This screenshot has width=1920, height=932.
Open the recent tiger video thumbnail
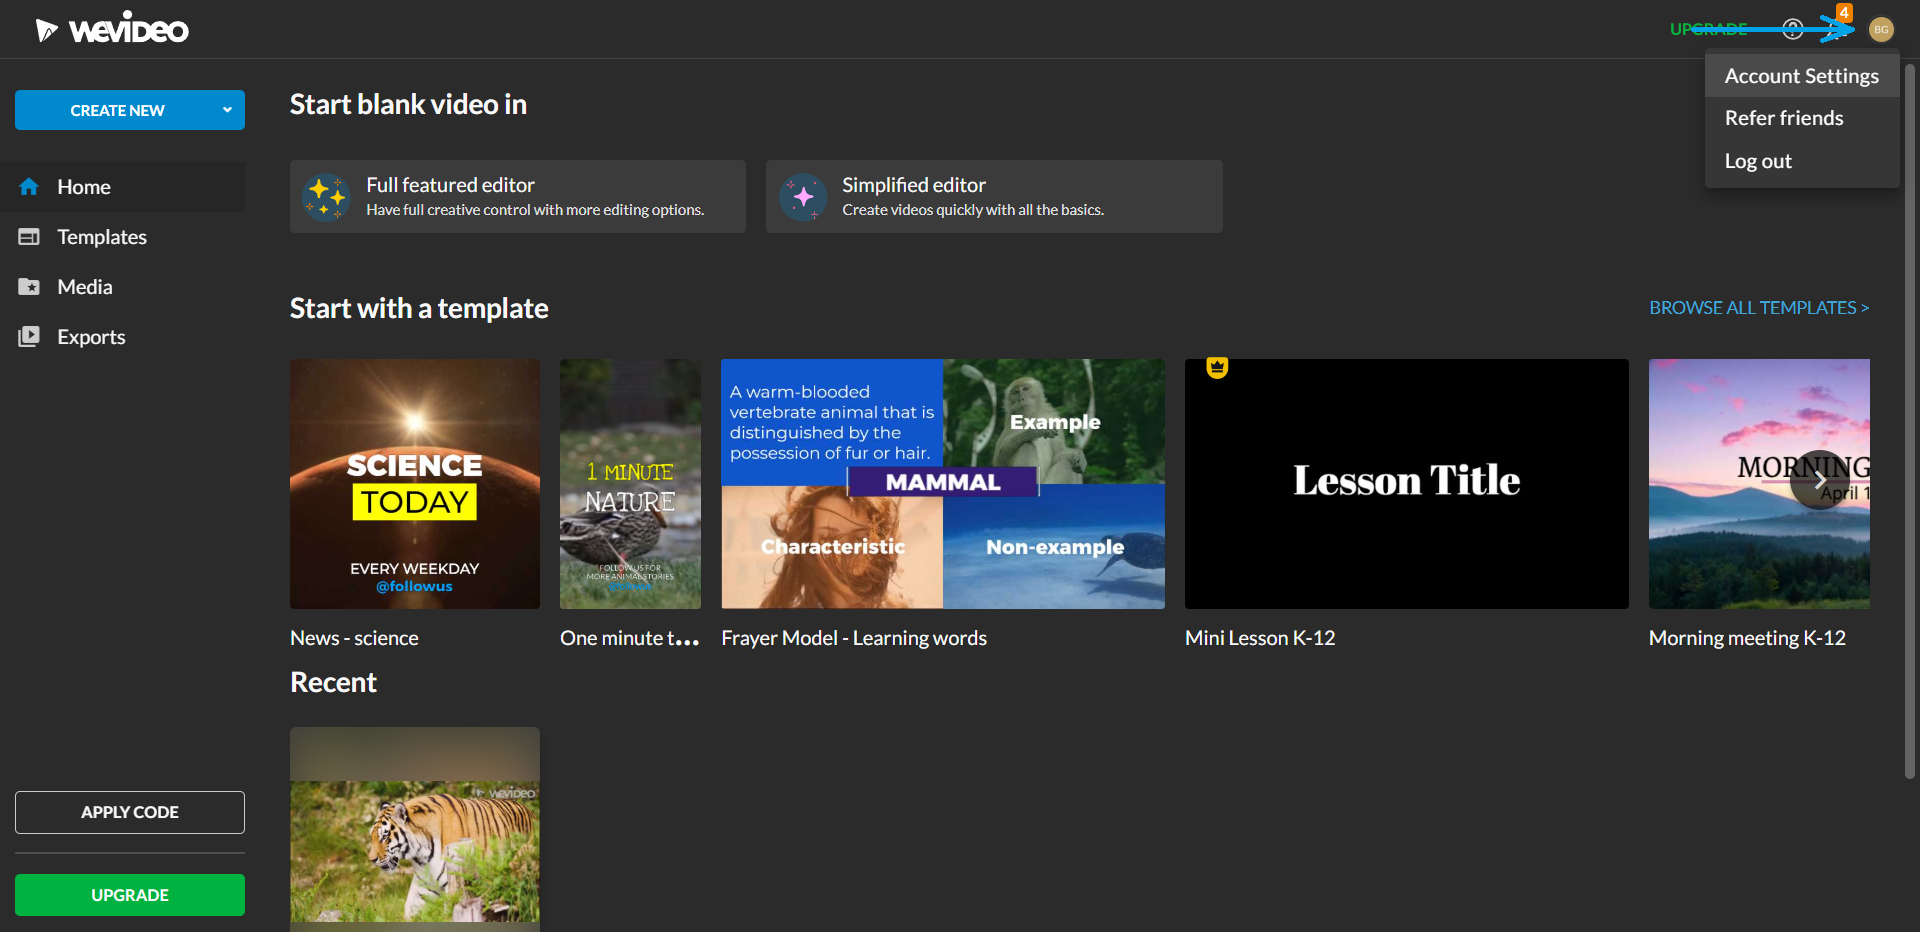pos(415,829)
